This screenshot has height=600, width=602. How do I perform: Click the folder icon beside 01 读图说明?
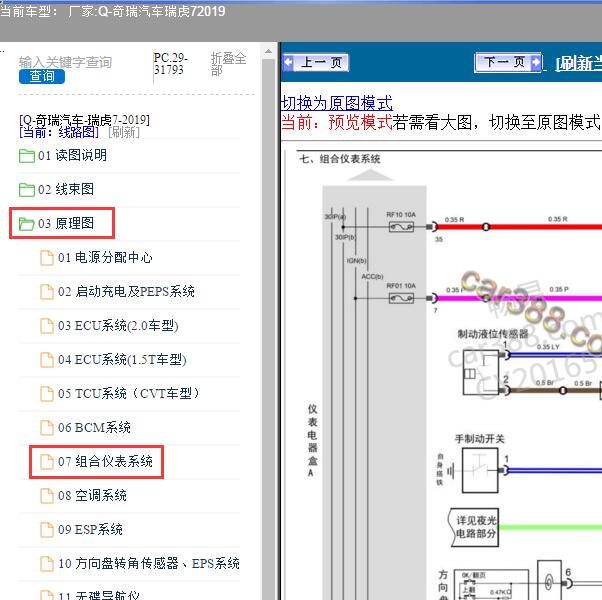point(27,156)
